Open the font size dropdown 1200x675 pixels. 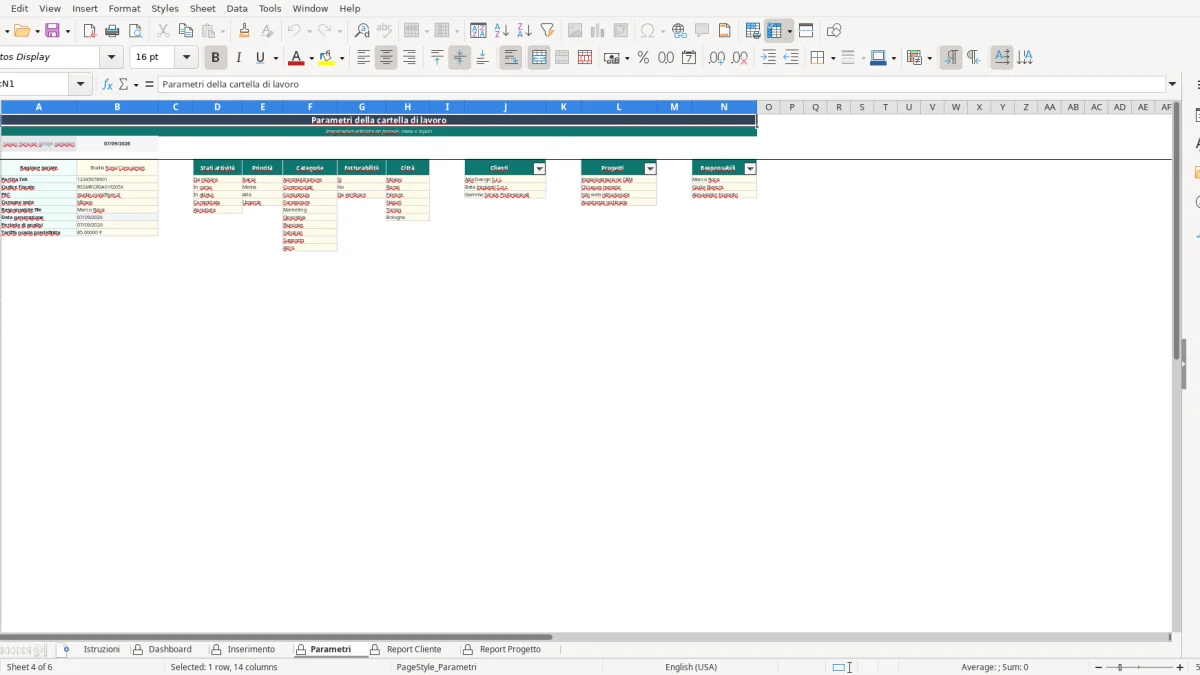[186, 58]
